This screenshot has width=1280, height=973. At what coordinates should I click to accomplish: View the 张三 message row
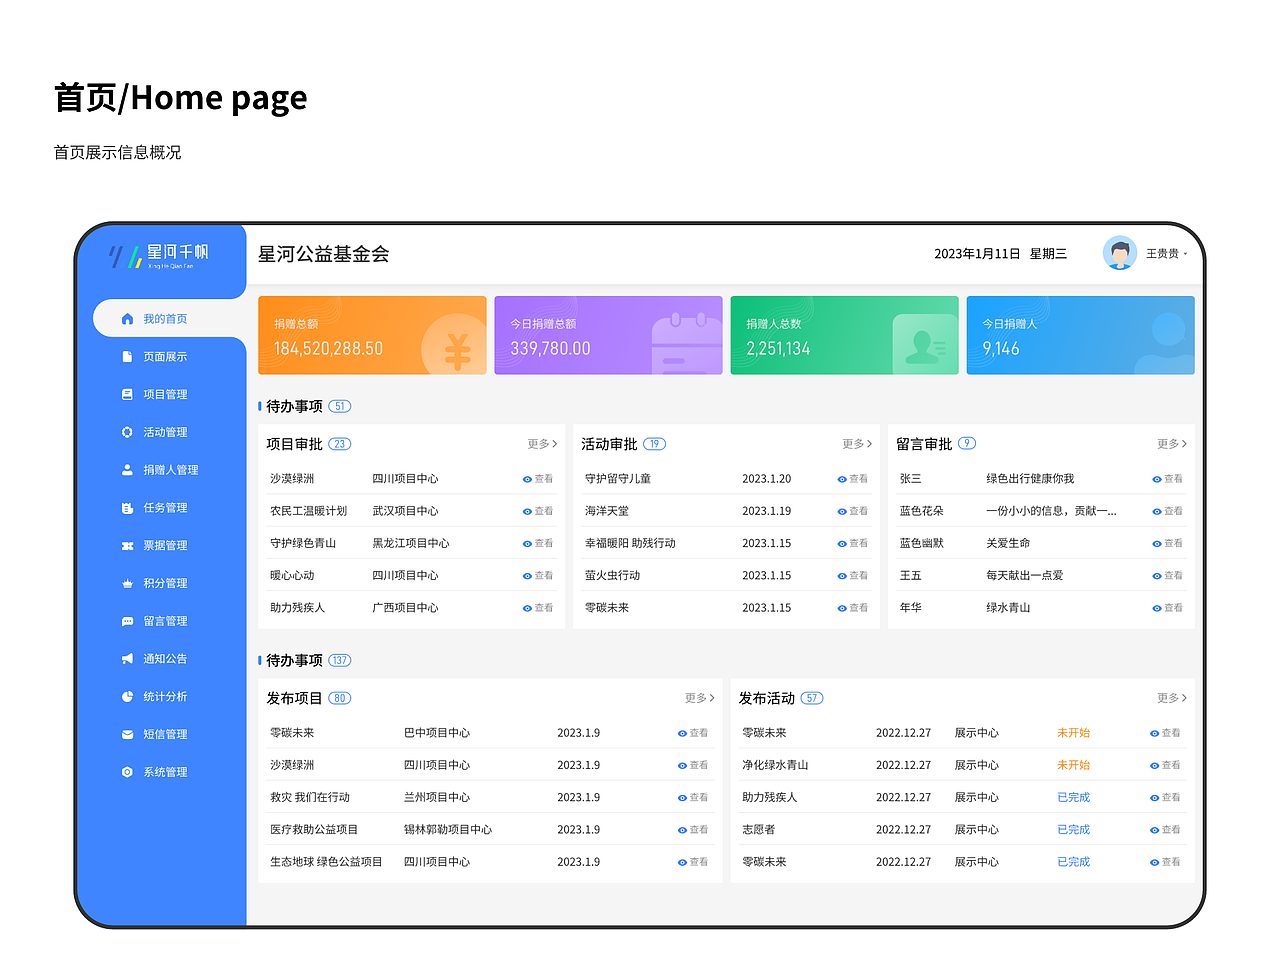pos(1041,479)
